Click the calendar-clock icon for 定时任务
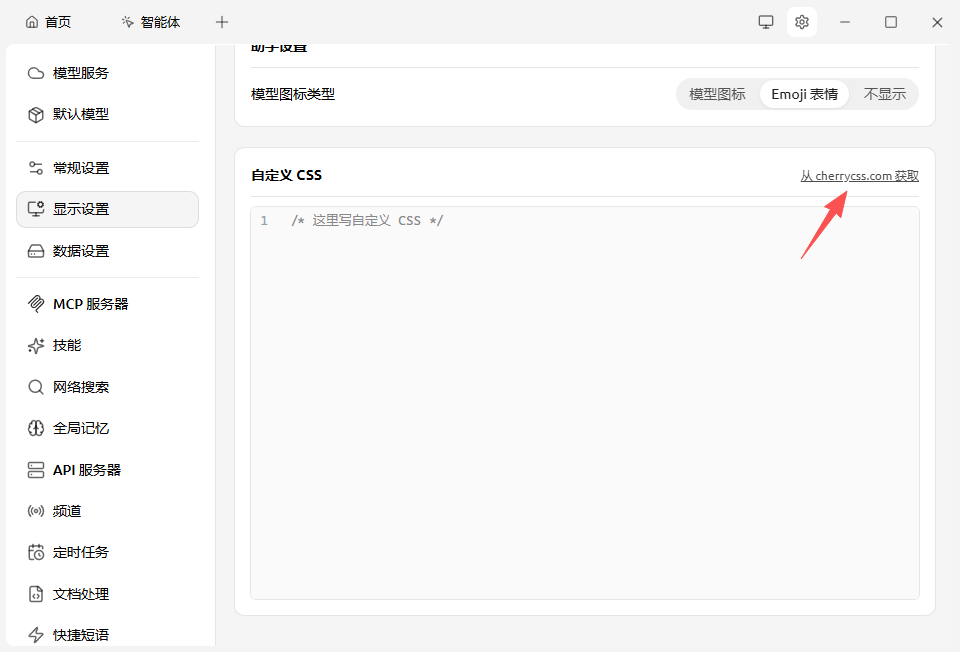Screen dimensions: 960x652 [x=36, y=552]
